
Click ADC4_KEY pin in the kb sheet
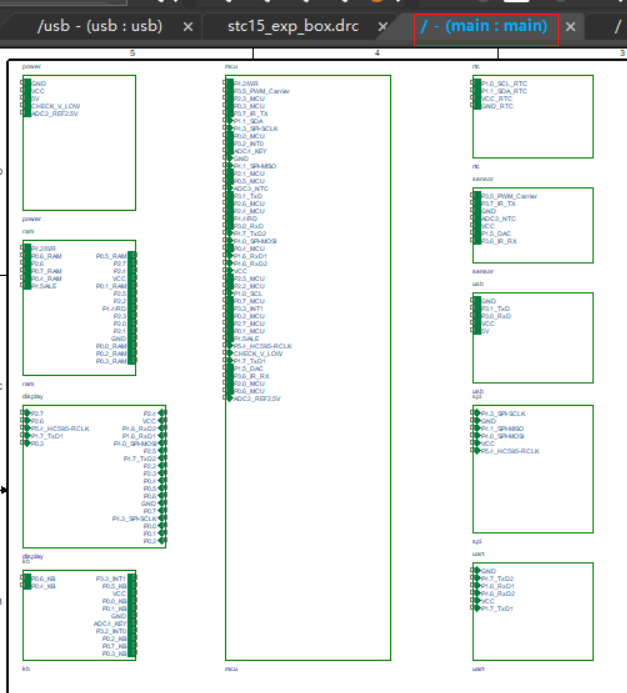click(x=110, y=624)
